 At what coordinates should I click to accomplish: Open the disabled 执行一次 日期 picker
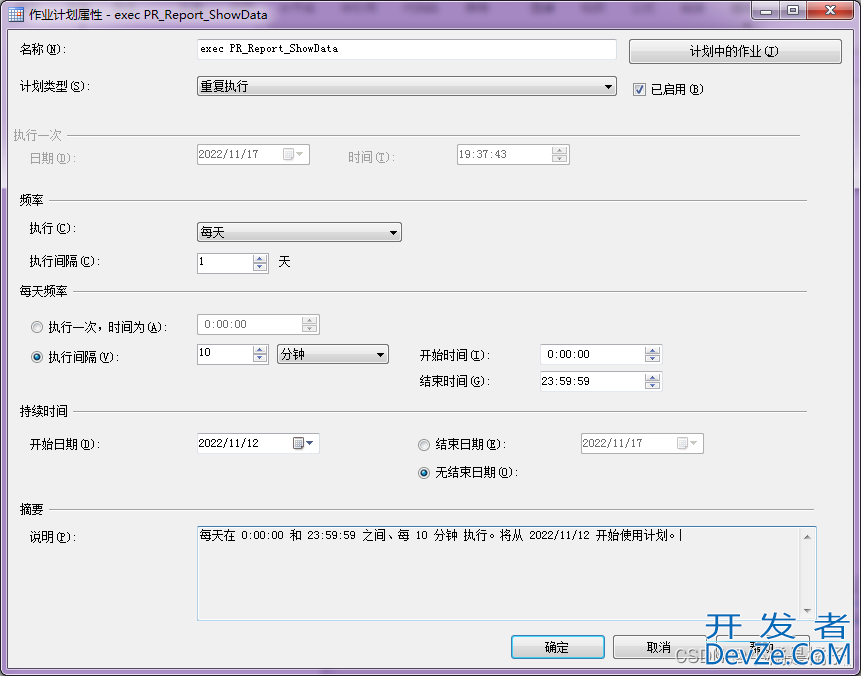pyautogui.click(x=293, y=154)
